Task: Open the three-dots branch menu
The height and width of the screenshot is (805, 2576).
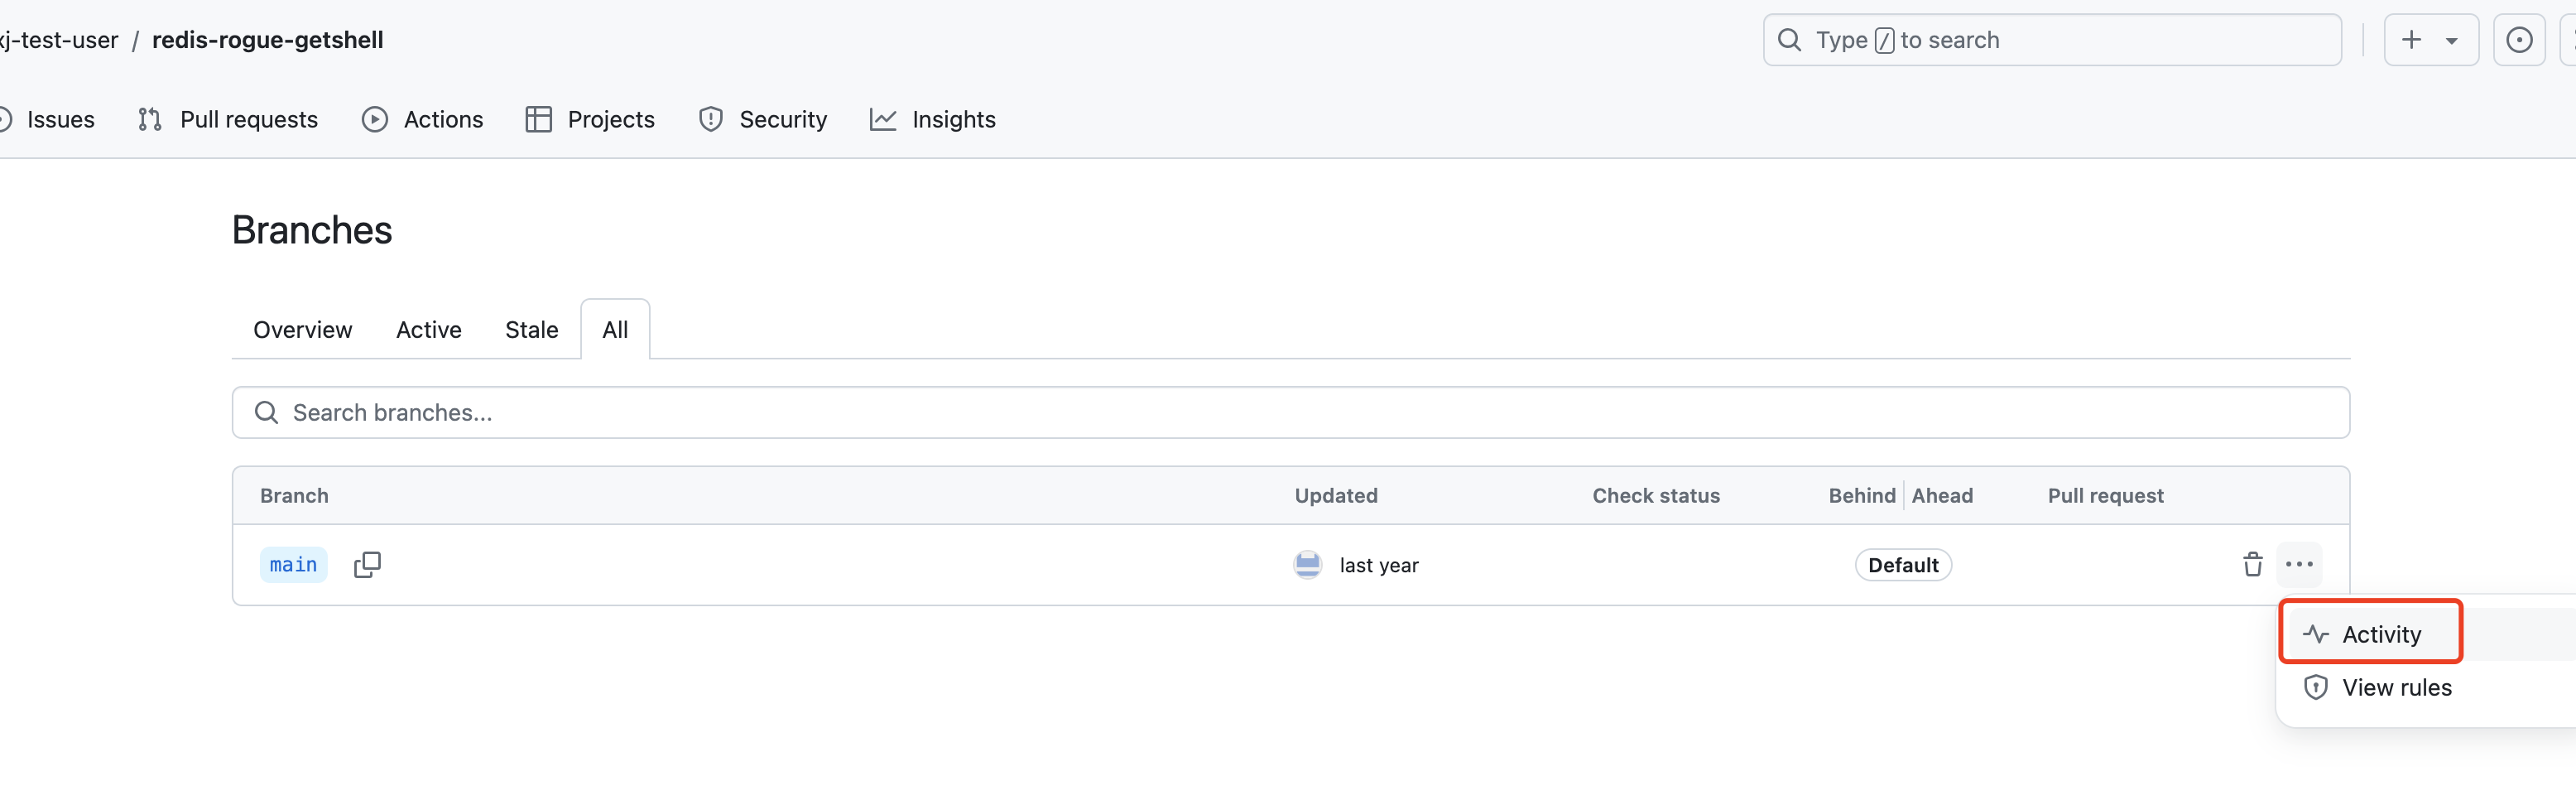Action: pyautogui.click(x=2299, y=565)
